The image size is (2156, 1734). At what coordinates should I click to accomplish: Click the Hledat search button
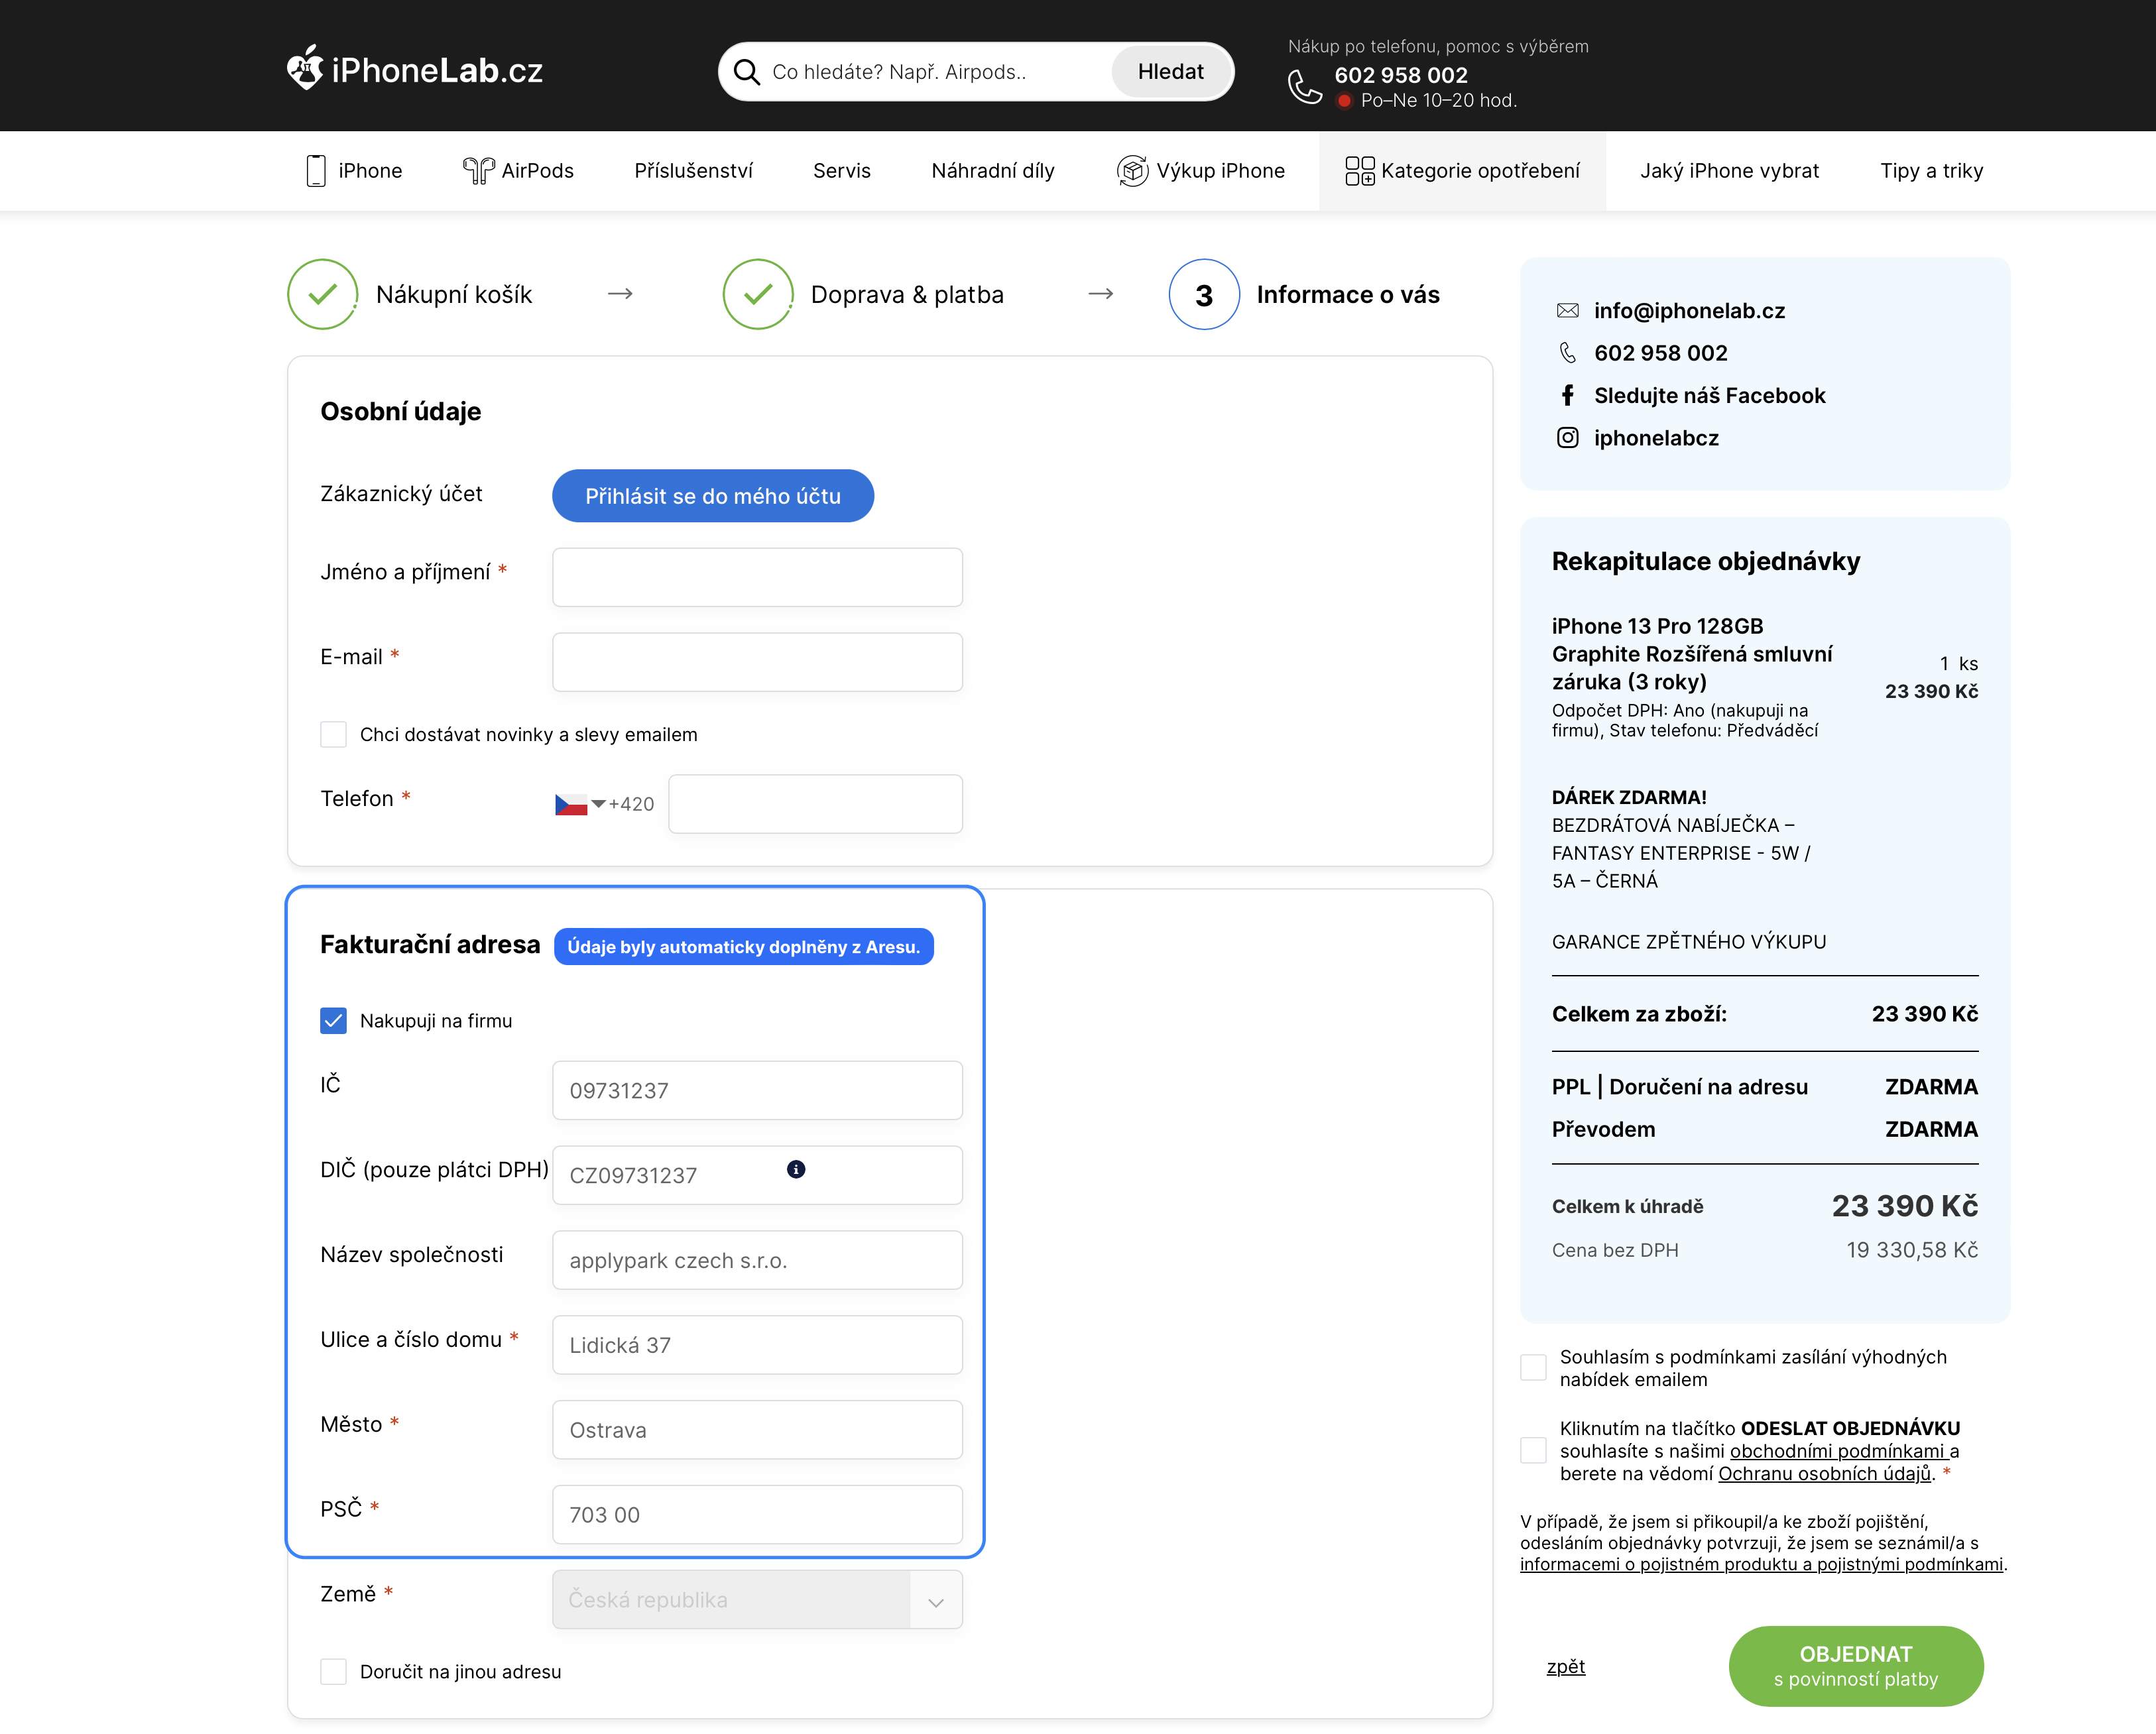pos(1170,72)
